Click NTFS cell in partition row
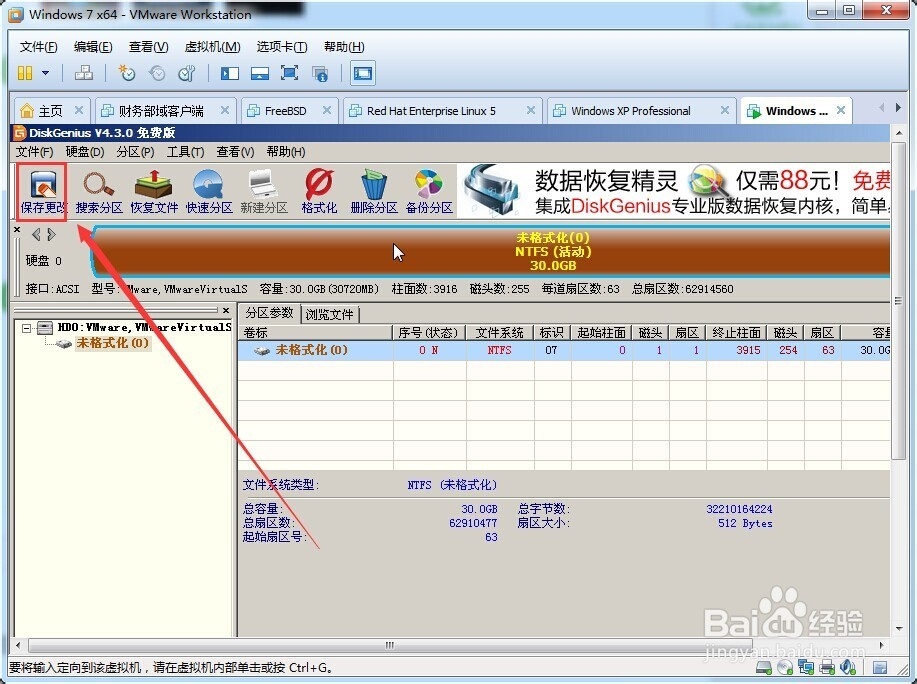 (499, 350)
